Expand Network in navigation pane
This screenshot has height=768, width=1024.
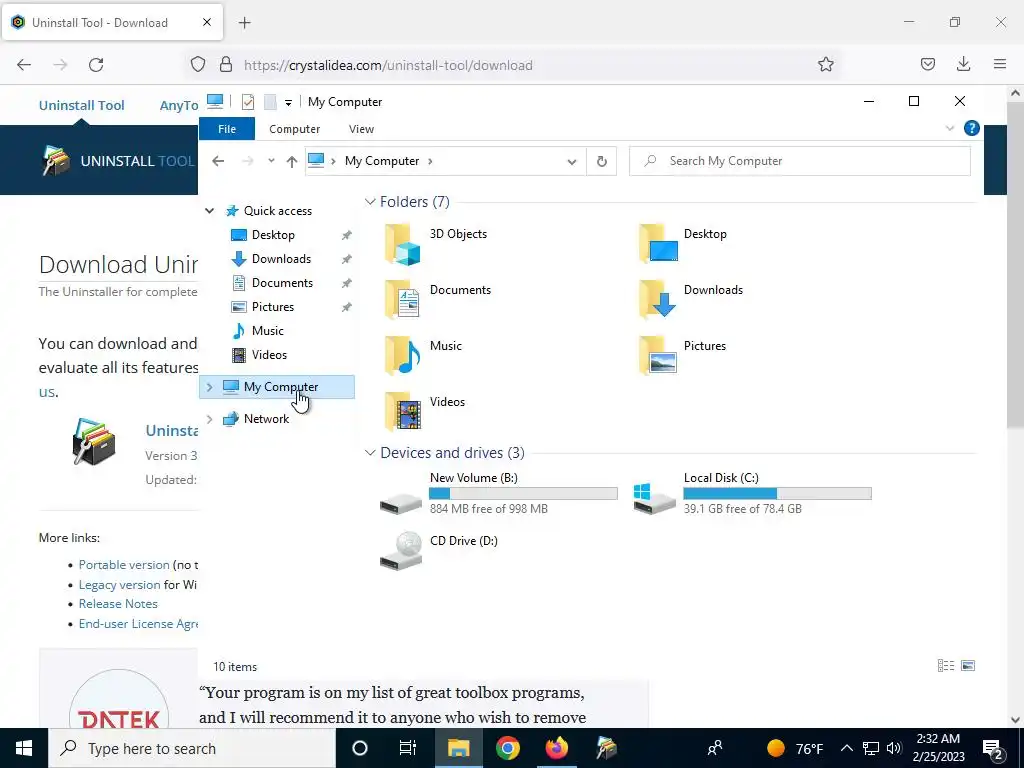210,419
